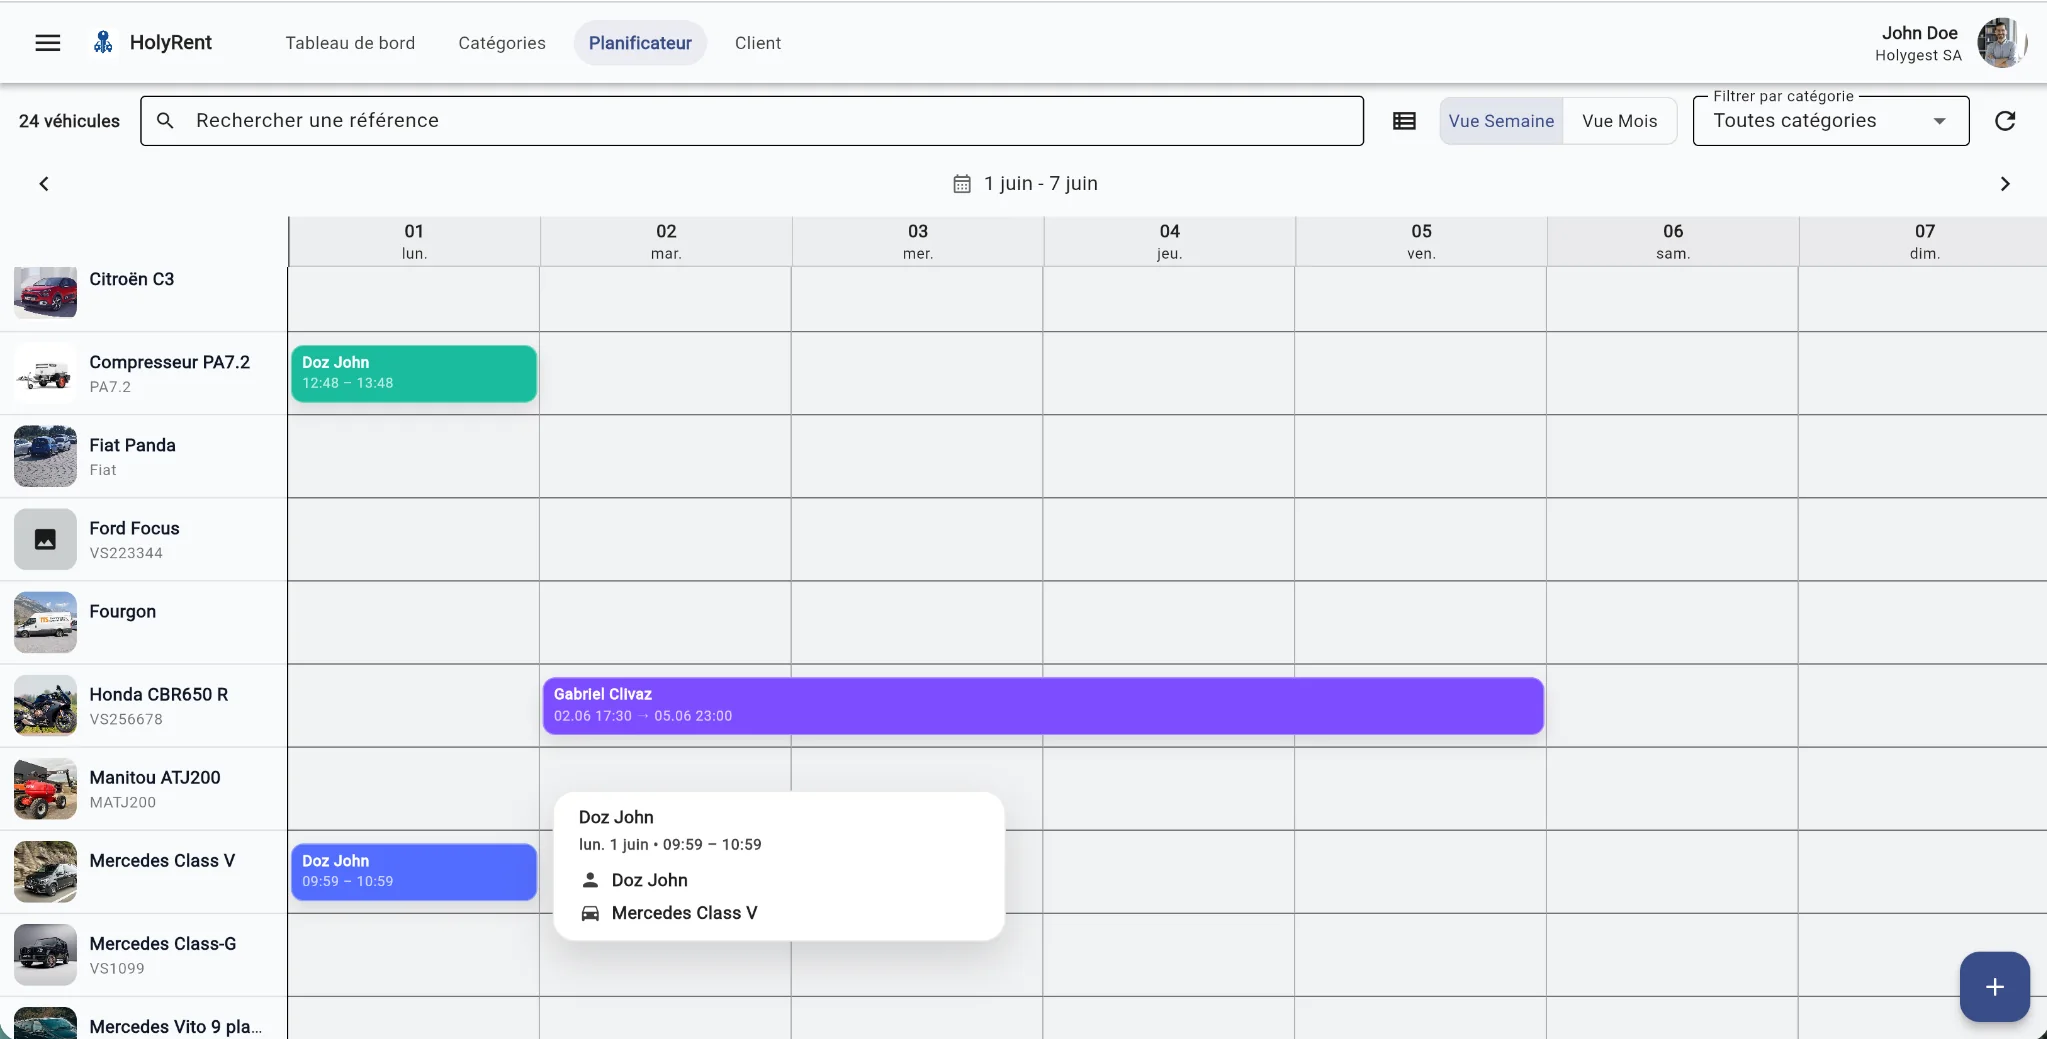
Task: Select Mercedes Class-G vehicle name
Action: (163, 943)
